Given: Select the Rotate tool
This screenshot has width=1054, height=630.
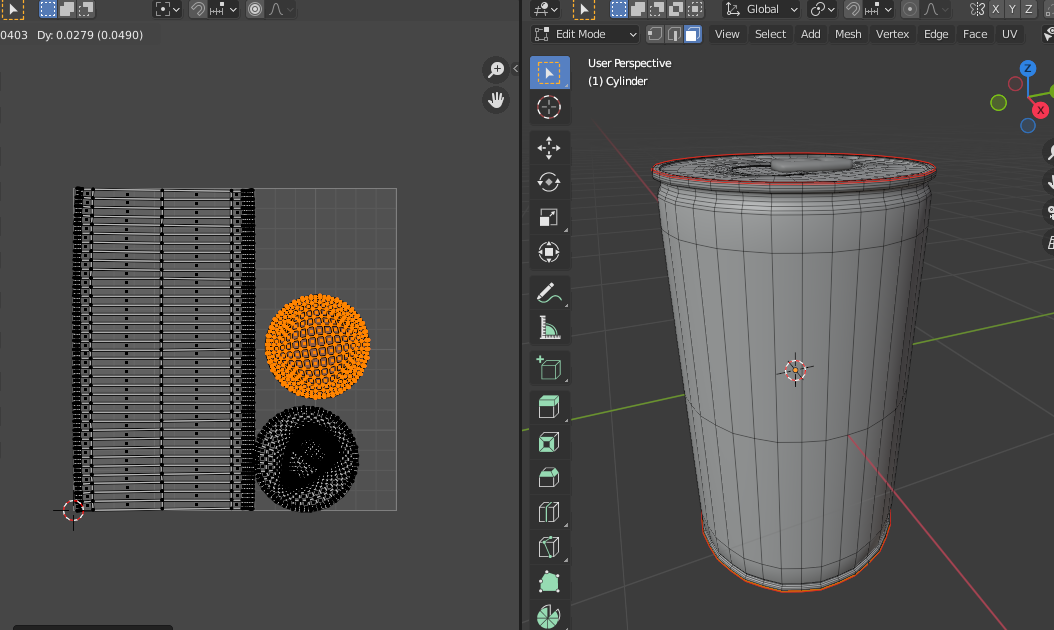Looking at the screenshot, I should pyautogui.click(x=549, y=182).
